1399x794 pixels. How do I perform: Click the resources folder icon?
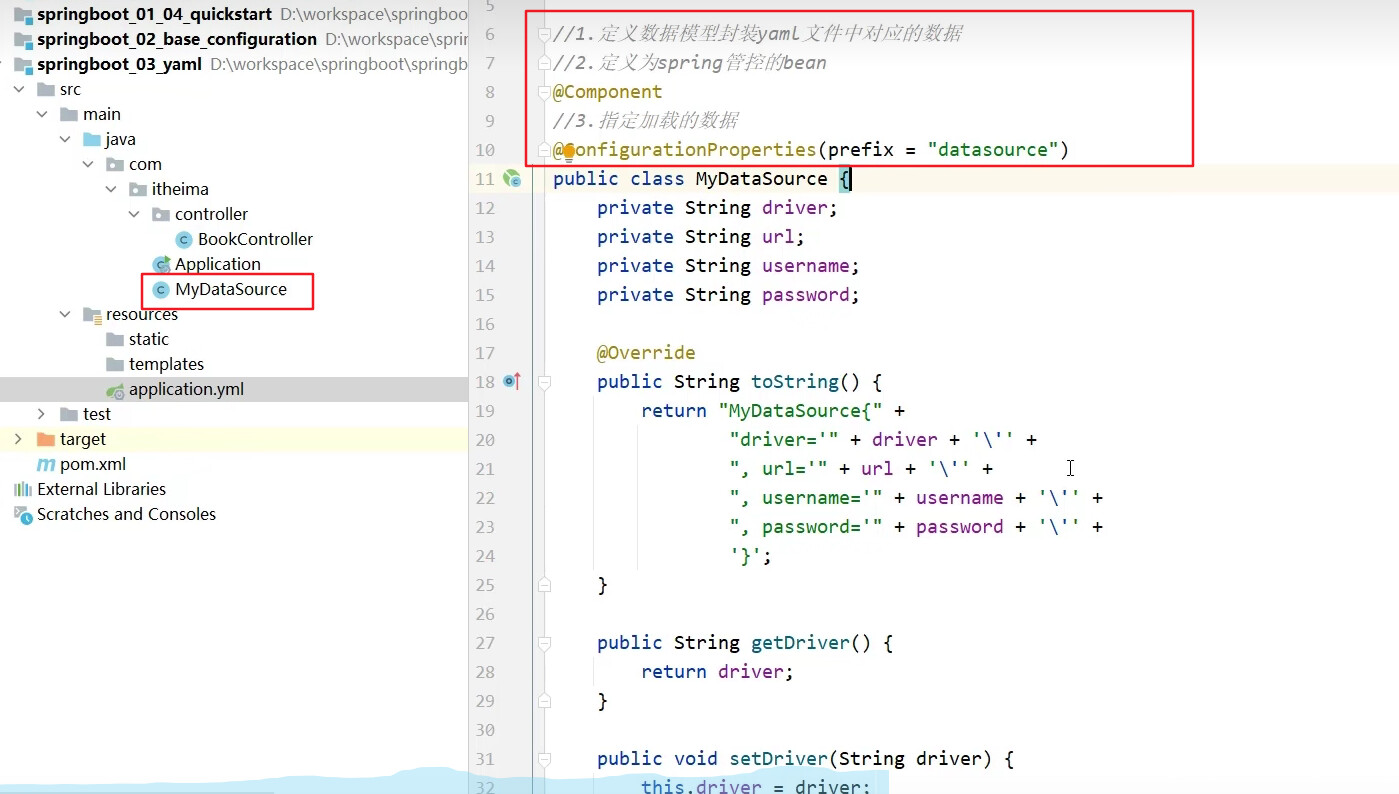[x=92, y=315]
